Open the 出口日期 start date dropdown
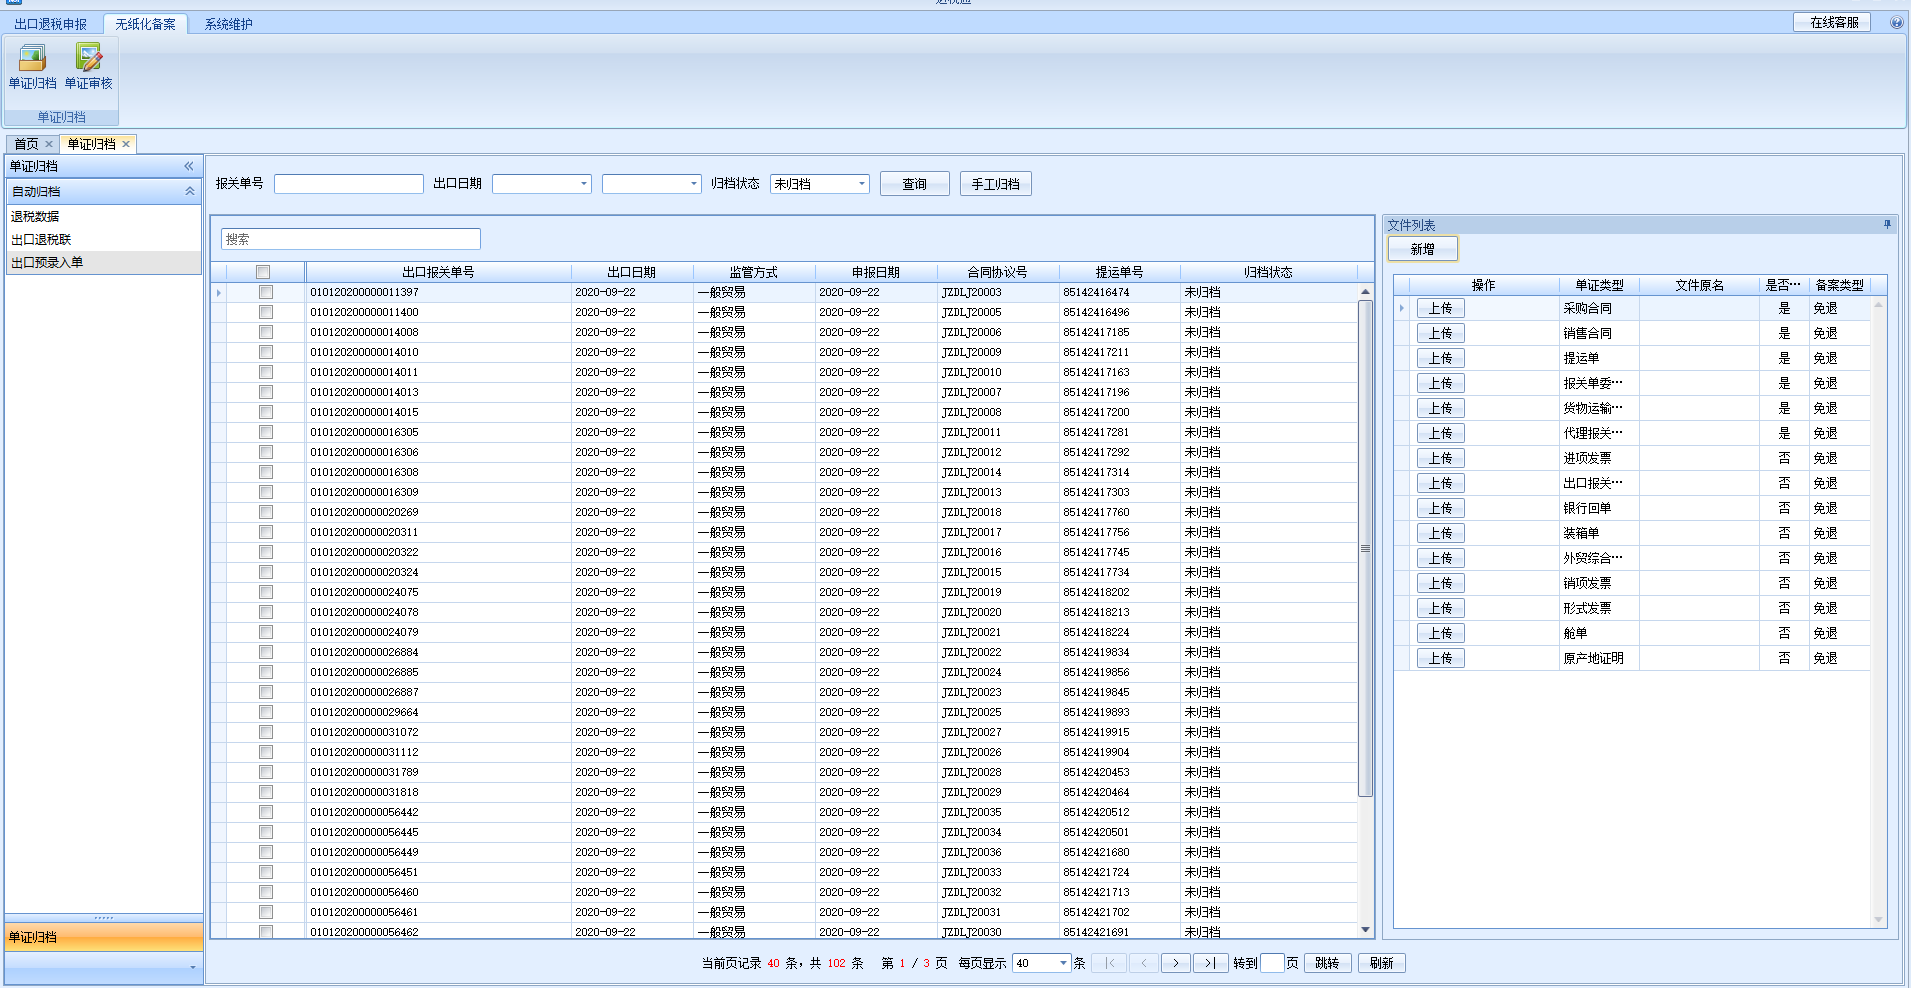The image size is (1911, 988). coord(584,184)
